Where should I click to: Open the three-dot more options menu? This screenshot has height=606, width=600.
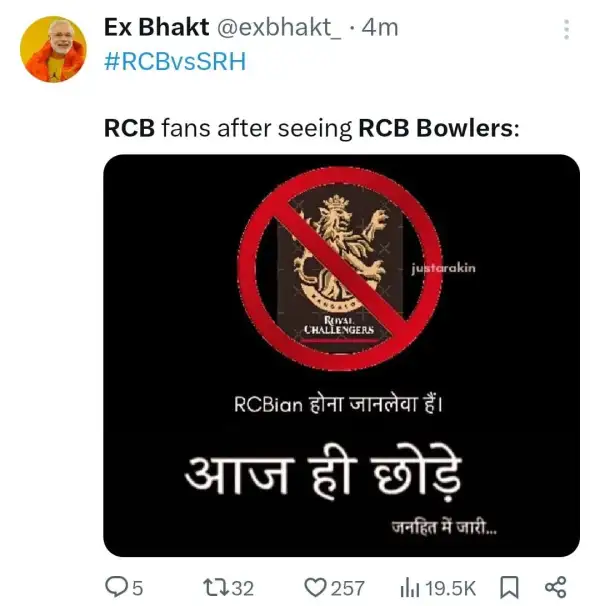click(x=566, y=29)
